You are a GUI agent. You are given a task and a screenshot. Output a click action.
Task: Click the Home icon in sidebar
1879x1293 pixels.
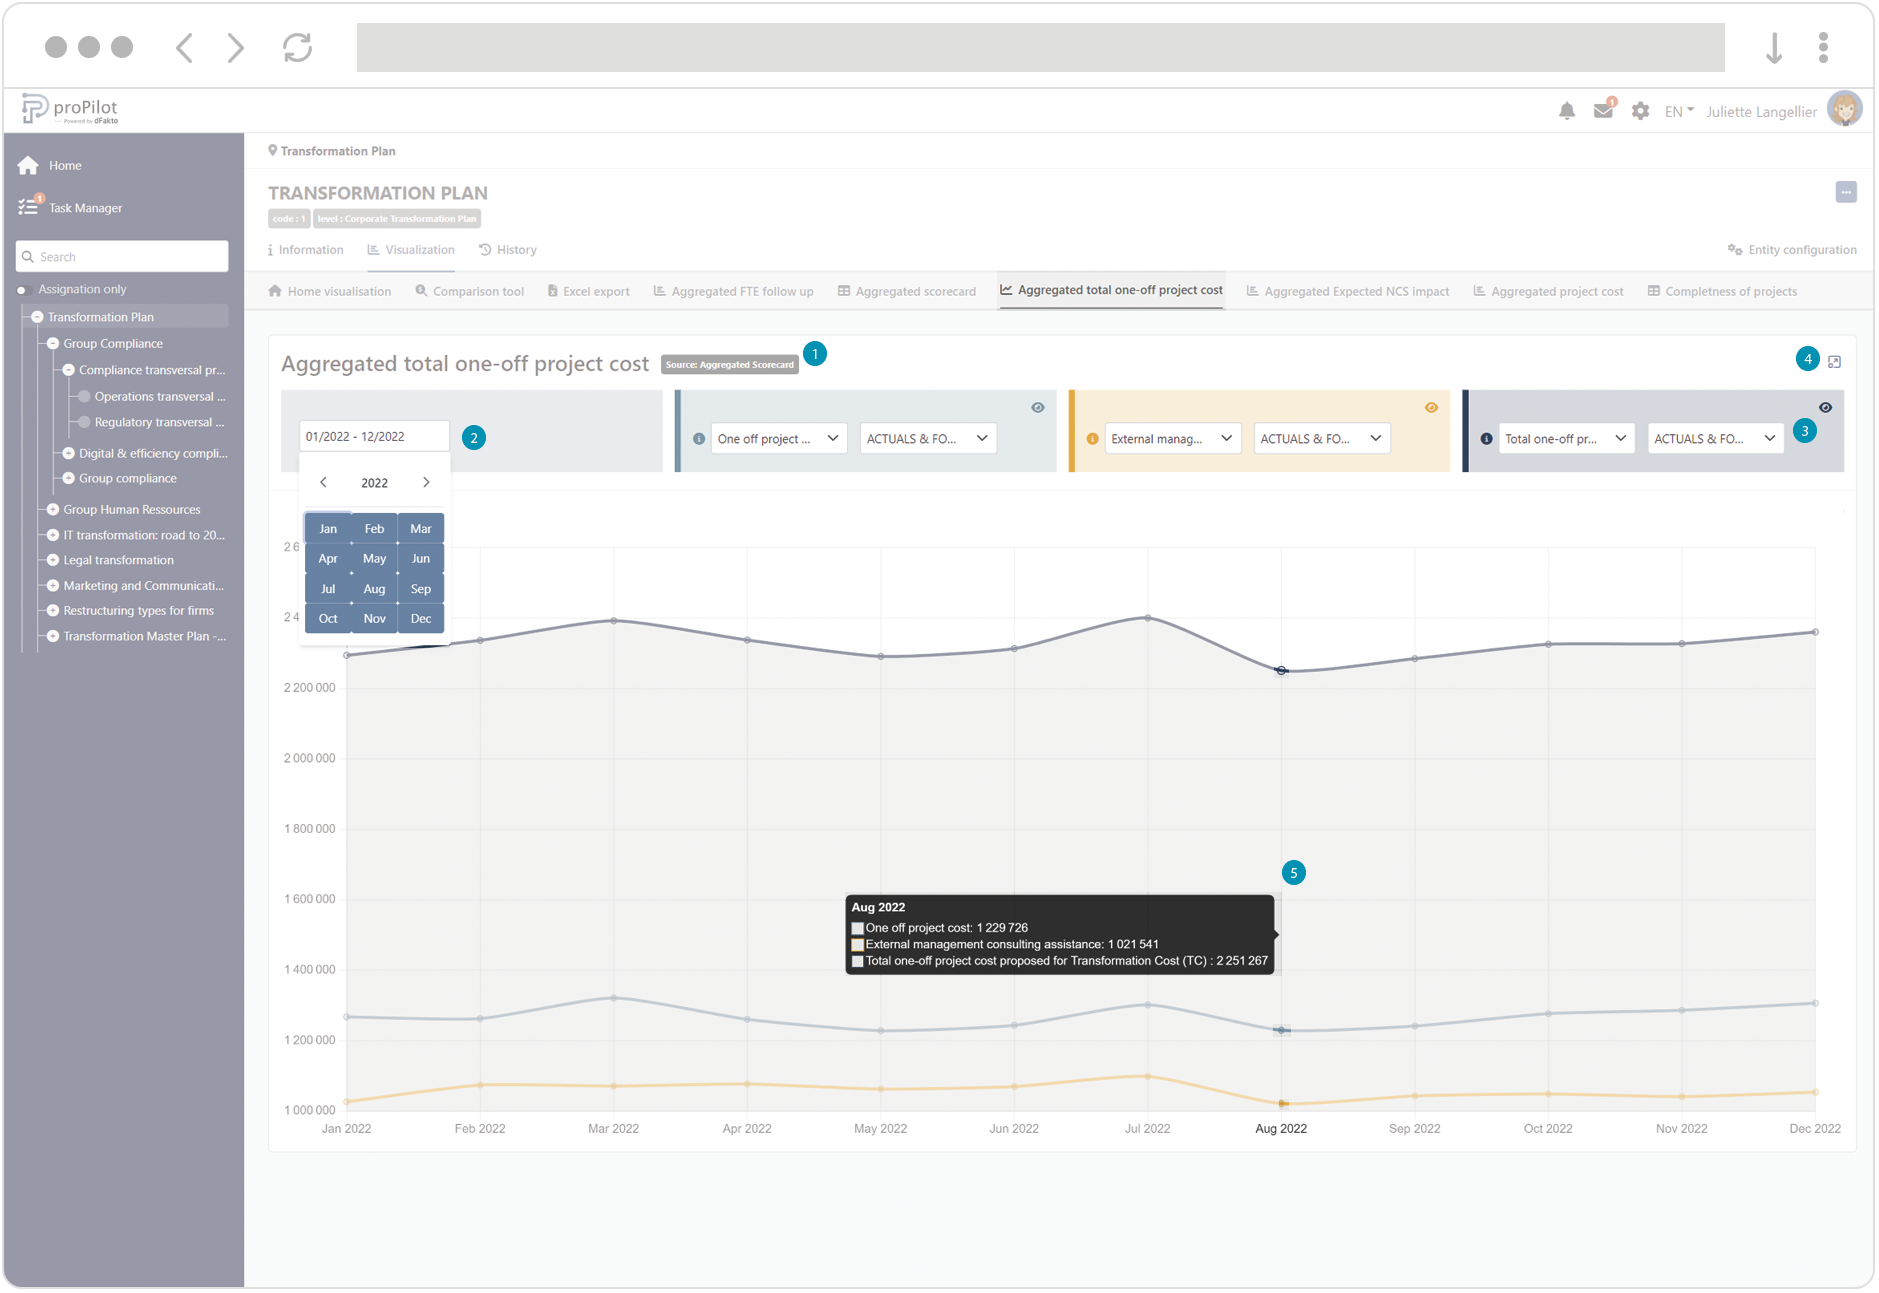coord(28,166)
